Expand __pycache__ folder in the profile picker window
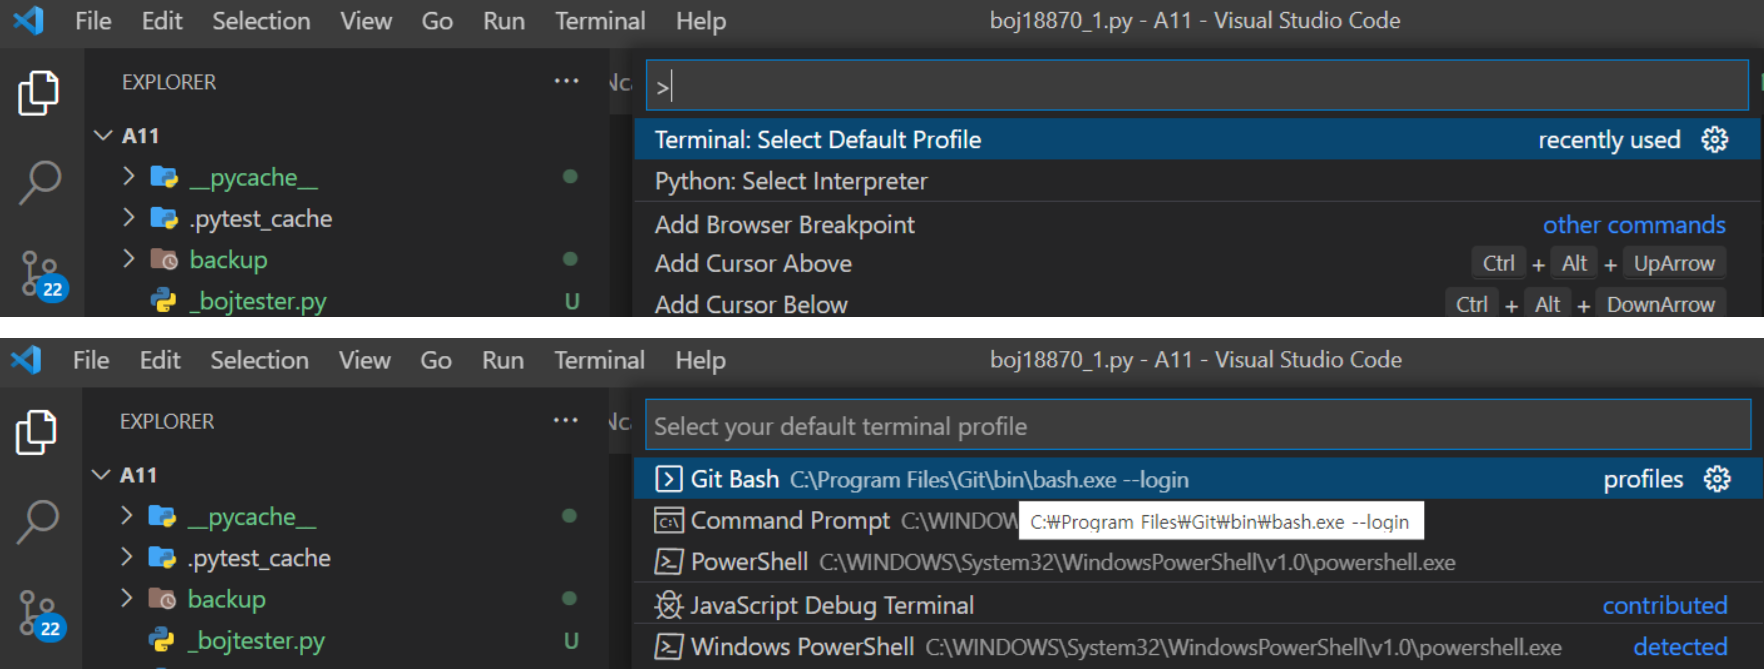This screenshot has height=669, width=1764. (126, 516)
